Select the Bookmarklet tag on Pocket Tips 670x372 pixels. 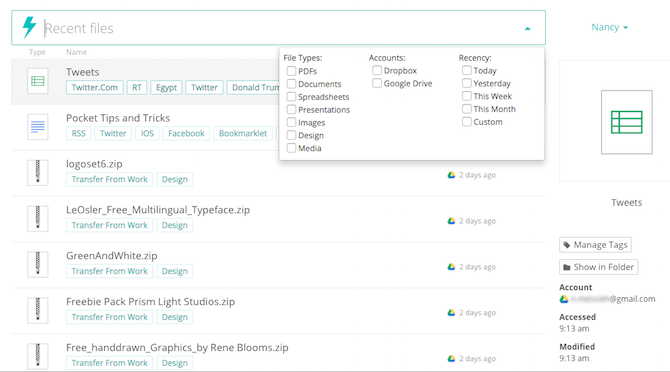click(243, 133)
